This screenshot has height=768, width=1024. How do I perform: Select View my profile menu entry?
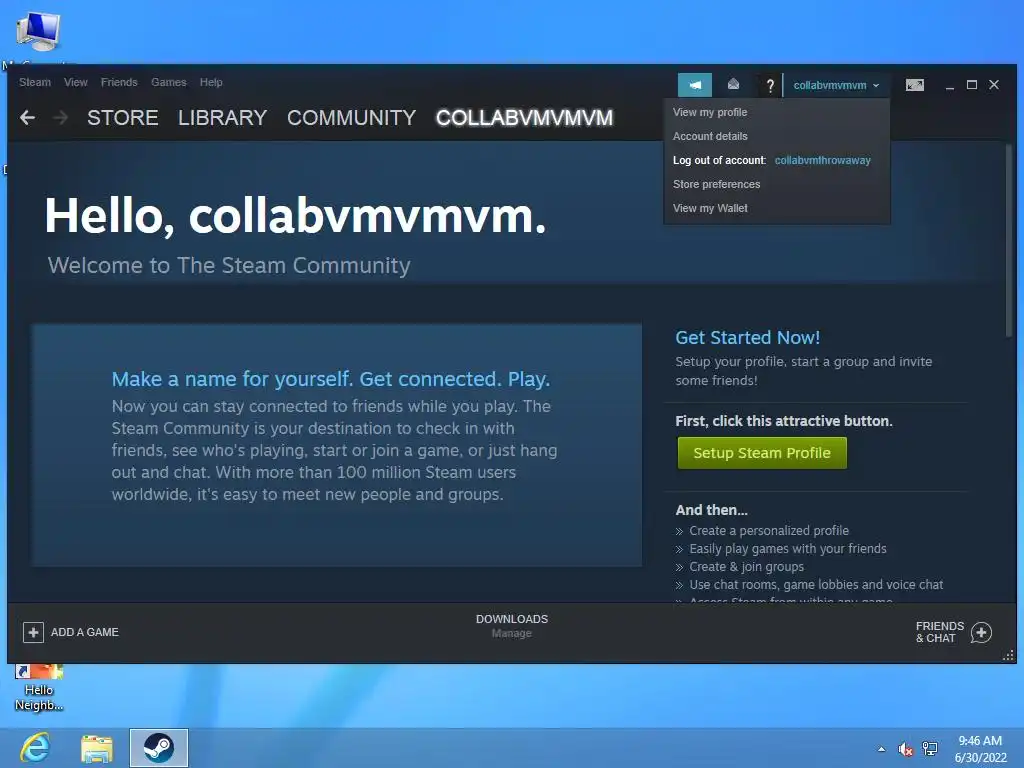776,112
